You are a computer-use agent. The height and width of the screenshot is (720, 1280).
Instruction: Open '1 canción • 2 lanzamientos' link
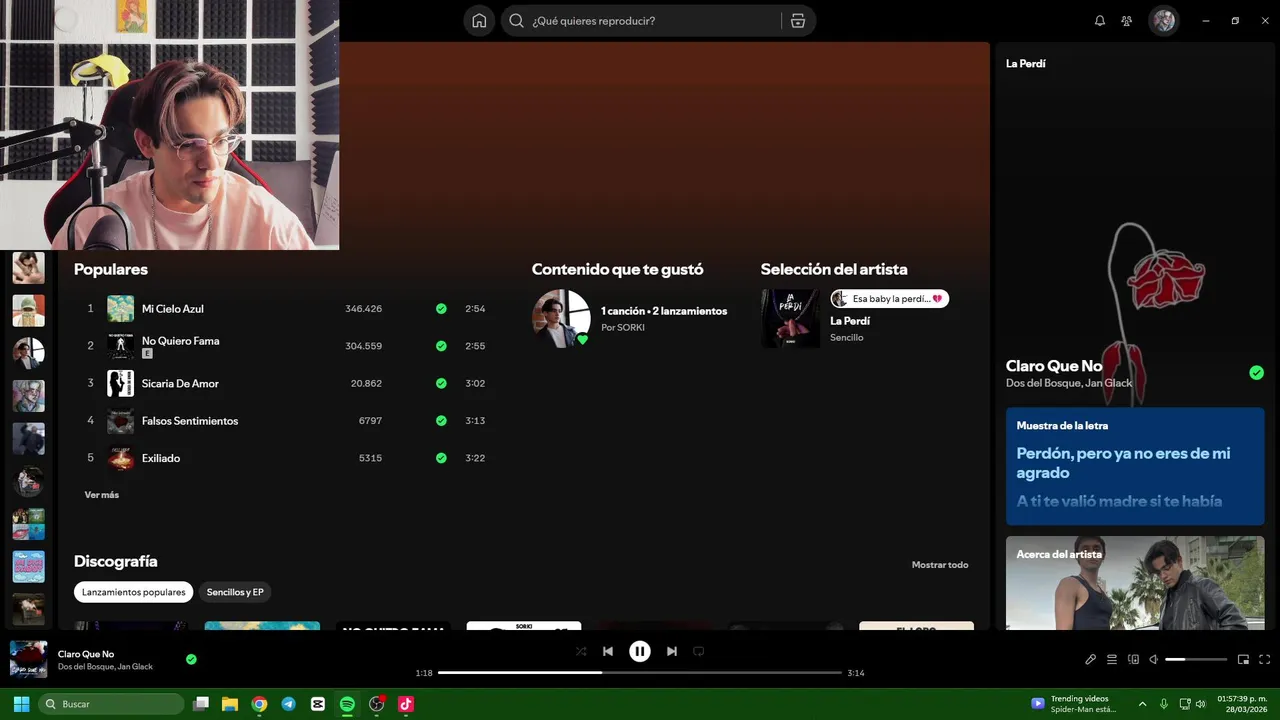664,311
